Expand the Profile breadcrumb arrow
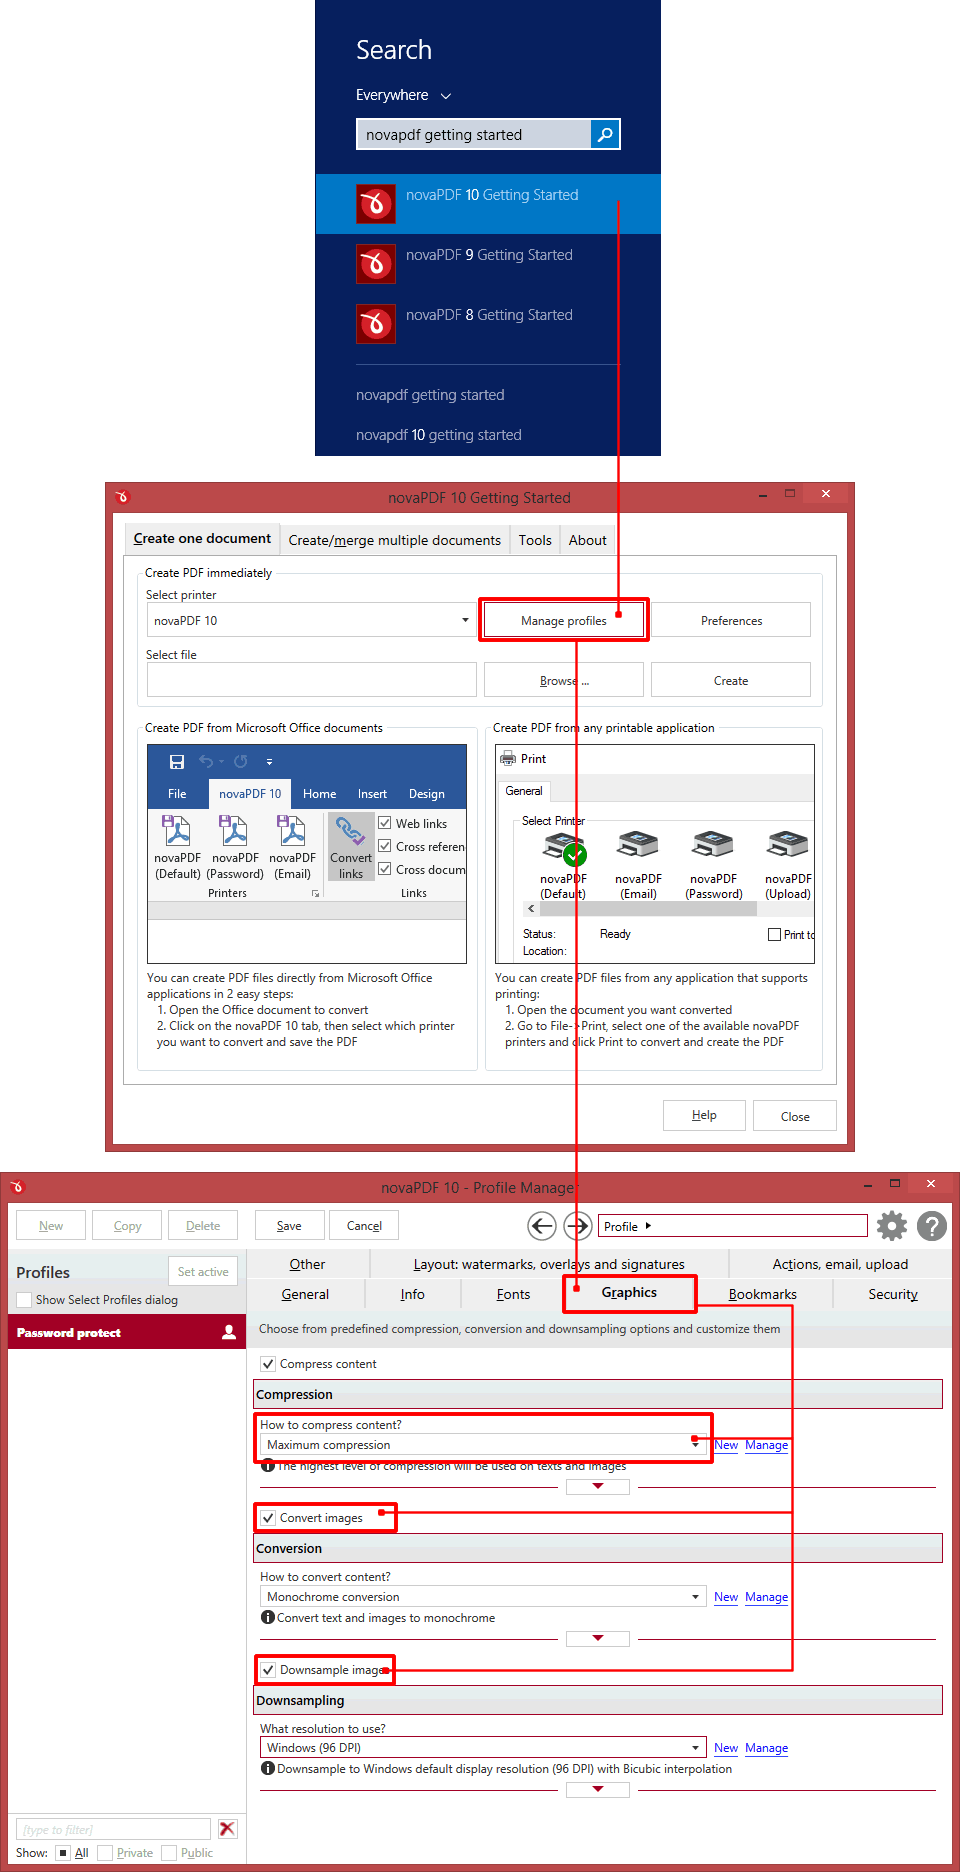Screen dimensions: 960x1872 (x=648, y=1226)
